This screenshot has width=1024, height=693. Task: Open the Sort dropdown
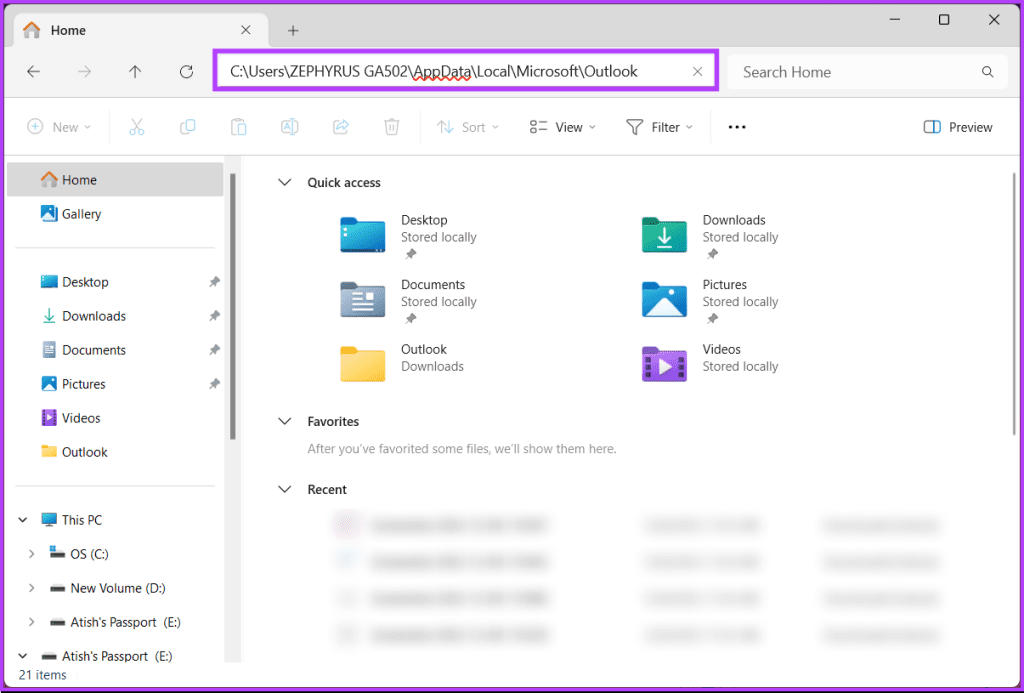point(468,127)
